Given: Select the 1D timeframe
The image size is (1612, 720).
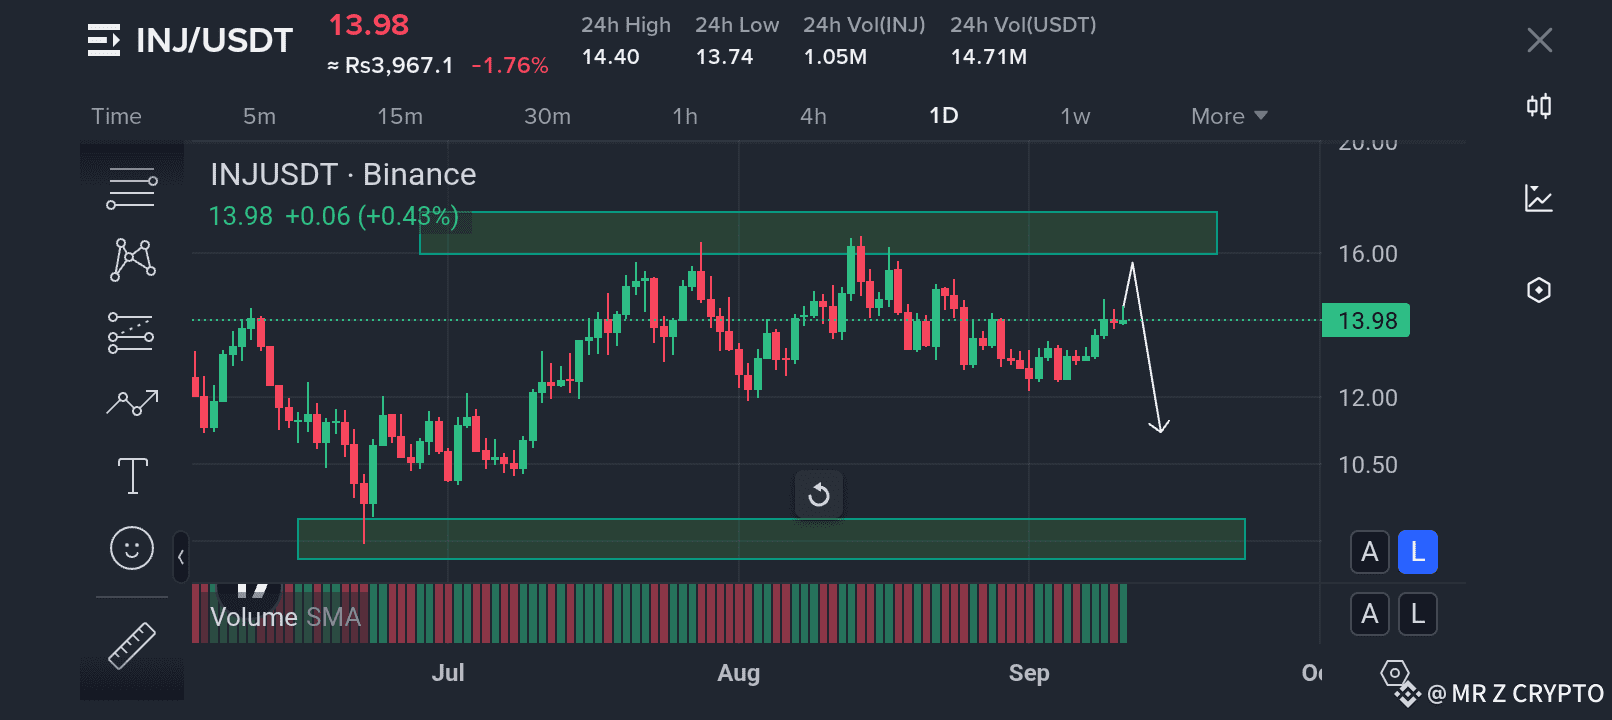Looking at the screenshot, I should [x=944, y=116].
